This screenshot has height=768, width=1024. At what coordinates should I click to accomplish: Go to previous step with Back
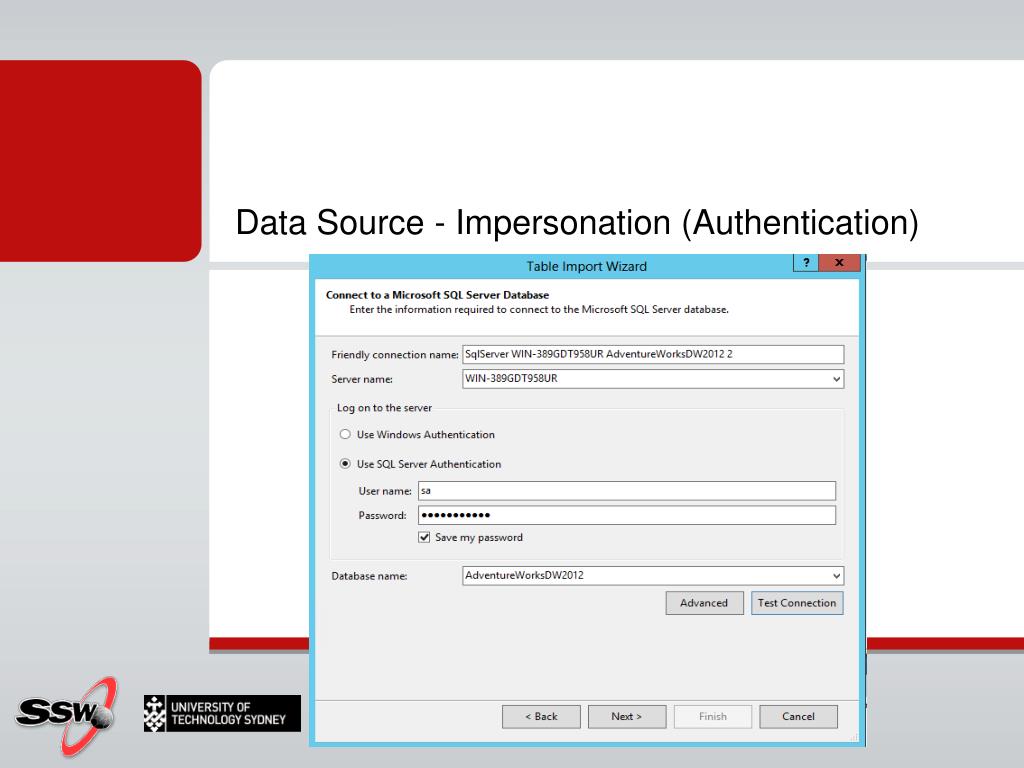(x=541, y=716)
